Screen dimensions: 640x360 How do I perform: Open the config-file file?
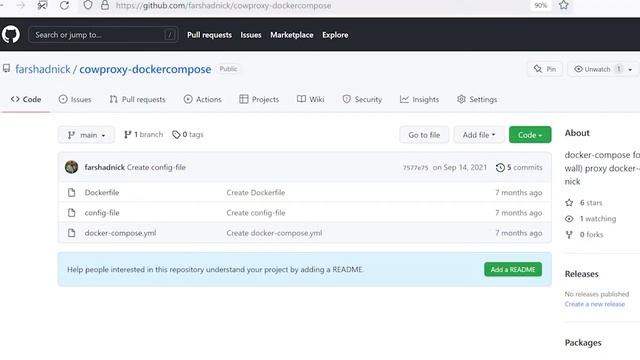[x=102, y=213]
